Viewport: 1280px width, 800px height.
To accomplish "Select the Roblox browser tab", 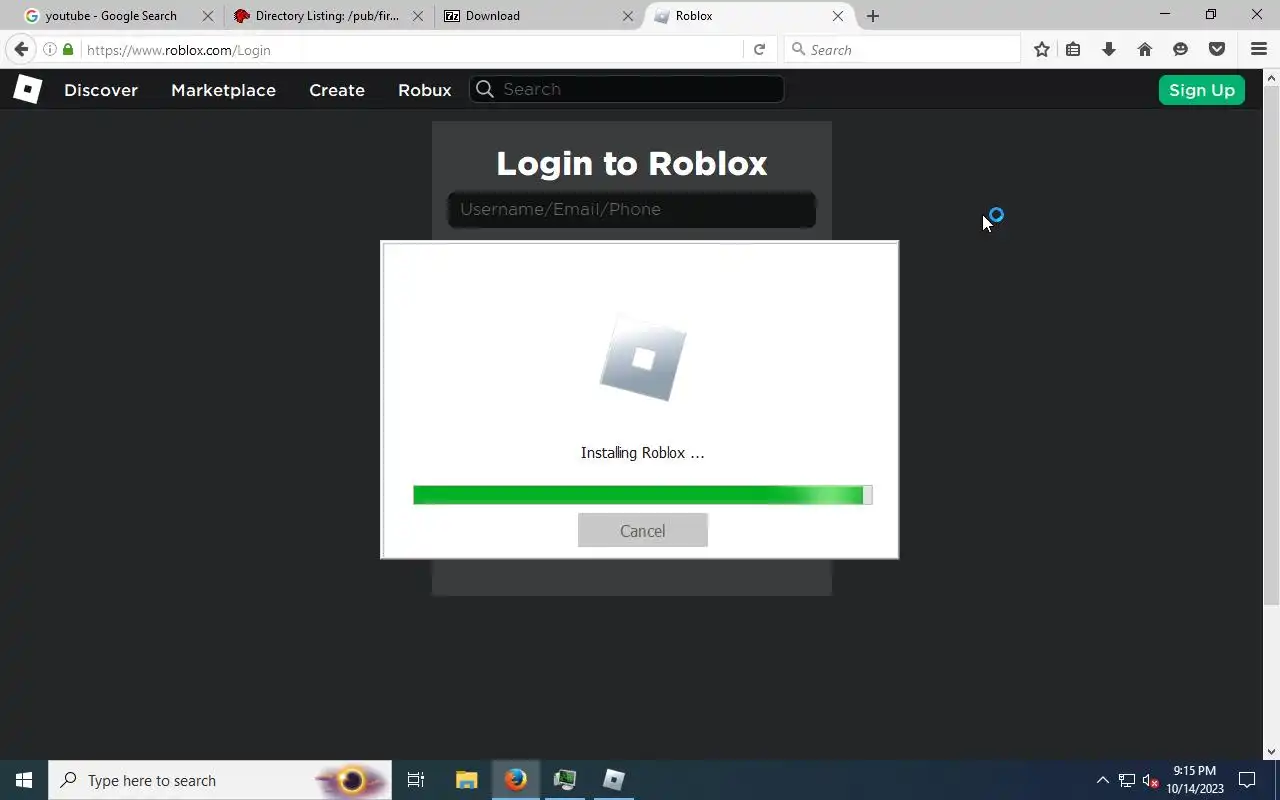I will [x=694, y=16].
